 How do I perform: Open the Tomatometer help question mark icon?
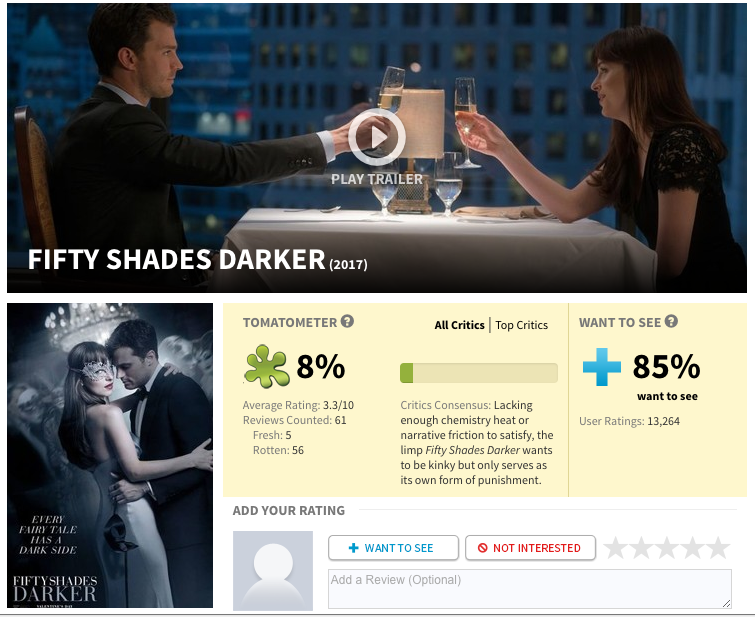347,321
